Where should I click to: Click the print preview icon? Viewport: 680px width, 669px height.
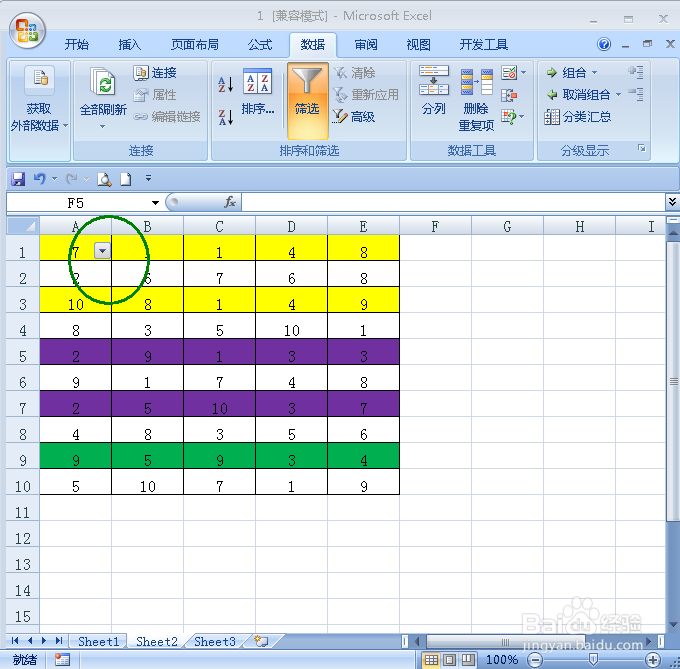tap(104, 179)
